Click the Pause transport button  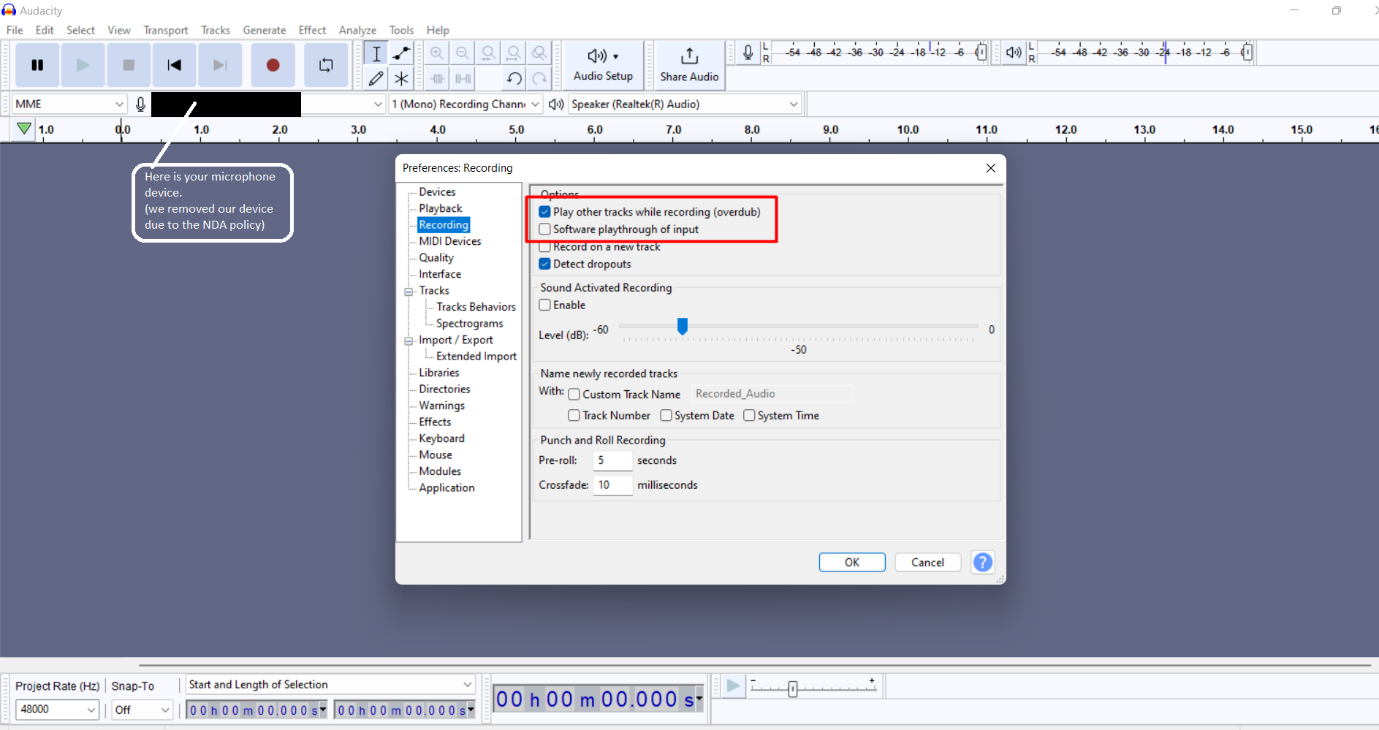point(37,65)
